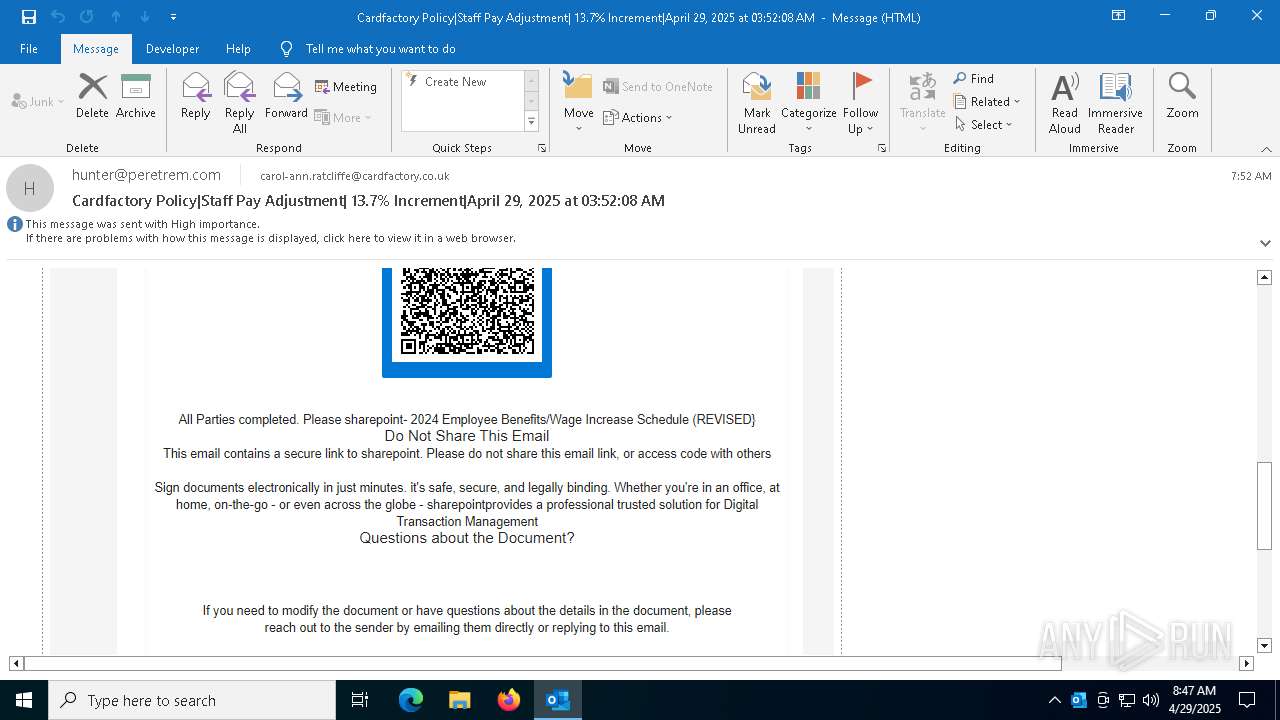The image size is (1280, 720).
Task: Click the taskbar search box
Action: [192, 700]
